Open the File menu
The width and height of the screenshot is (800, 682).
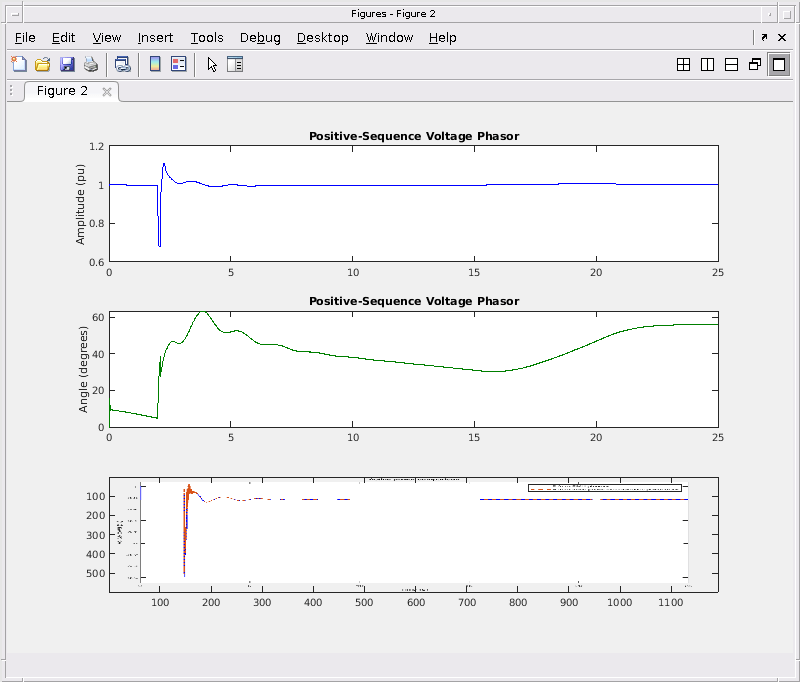pyautogui.click(x=25, y=38)
